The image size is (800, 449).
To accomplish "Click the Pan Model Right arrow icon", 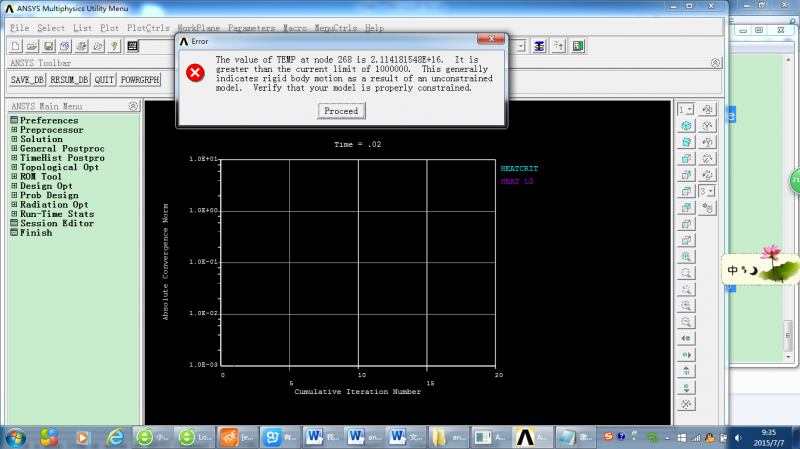I will click(x=686, y=355).
